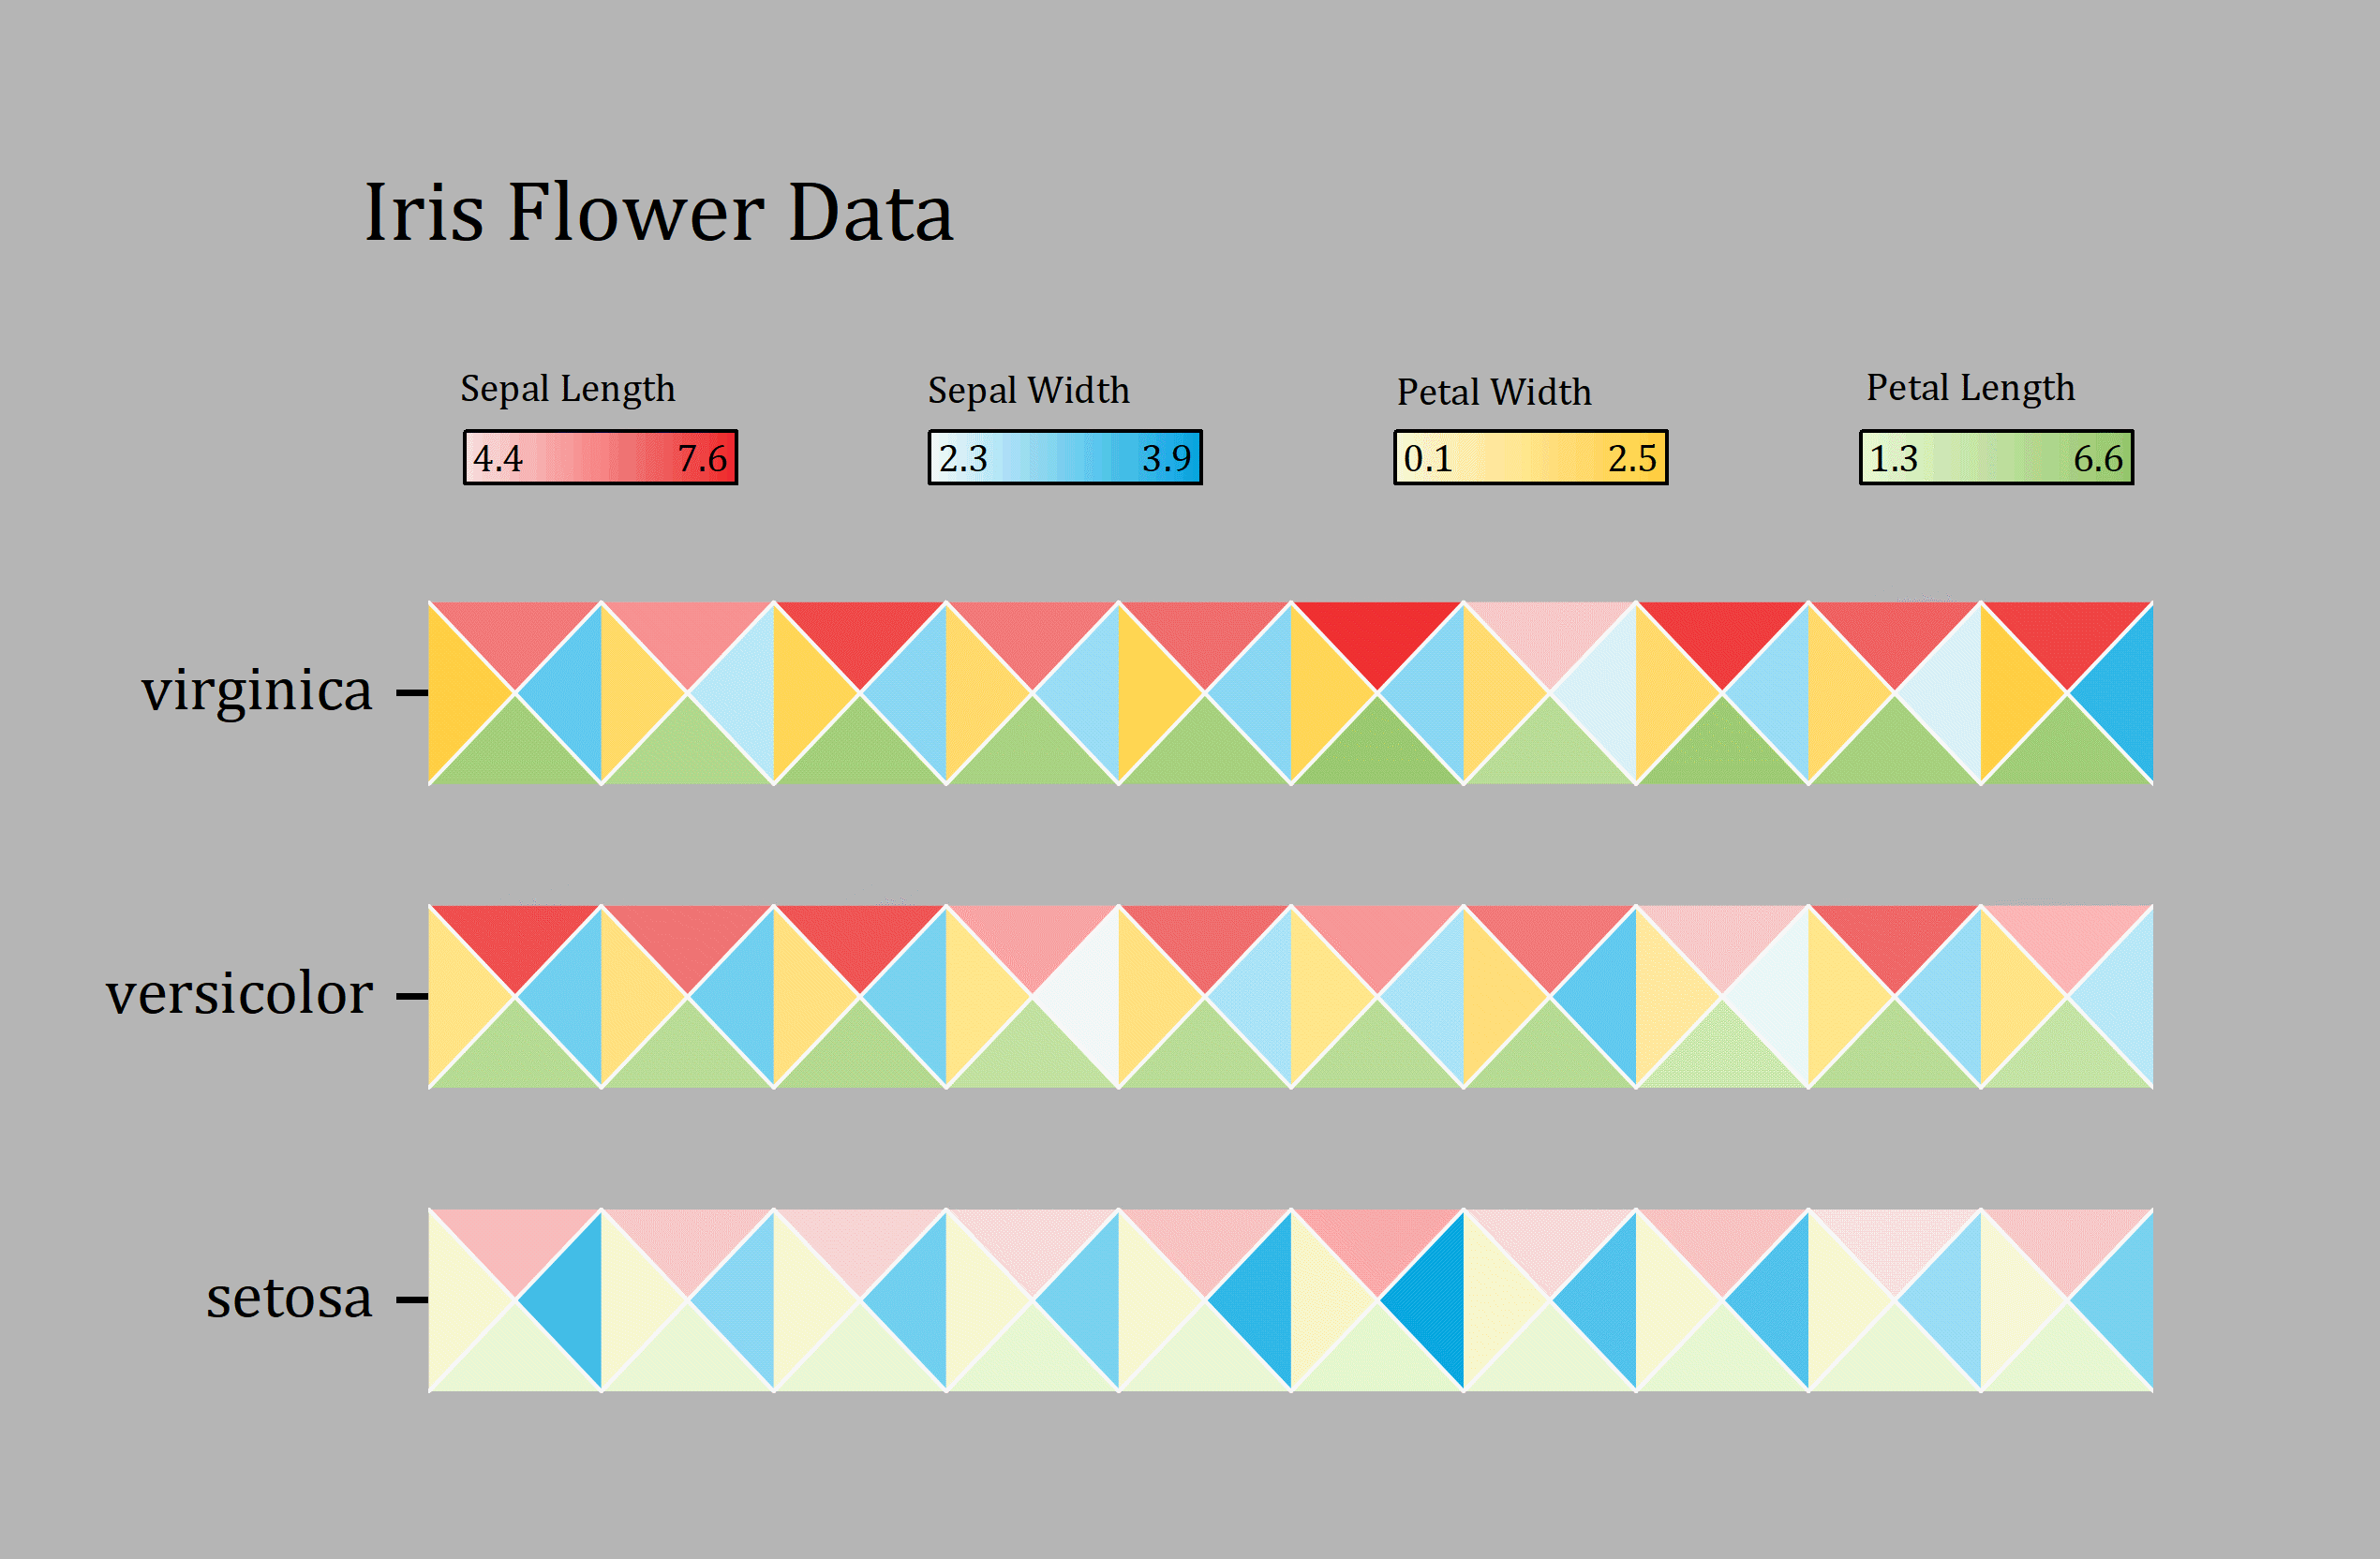Screen dimensions: 2380x1559
Task: Click the first setosa glyph's blue right triangle
Action: click(572, 1300)
